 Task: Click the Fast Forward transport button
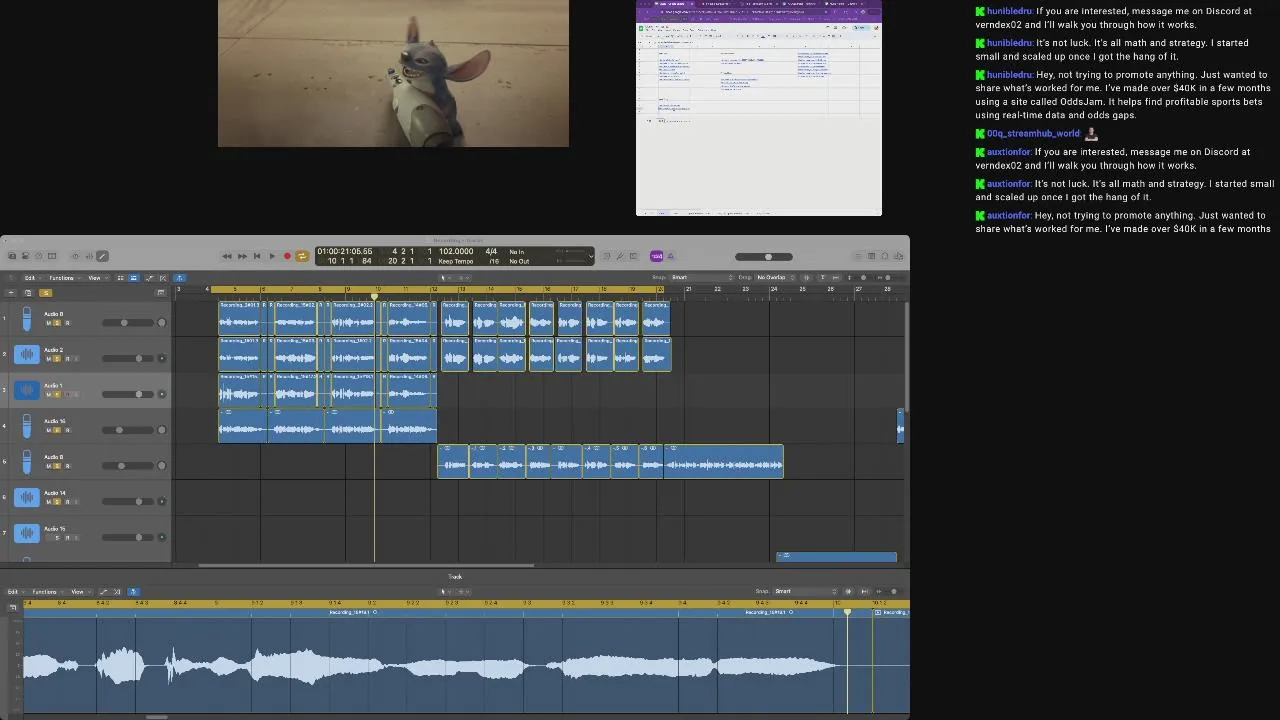(242, 256)
